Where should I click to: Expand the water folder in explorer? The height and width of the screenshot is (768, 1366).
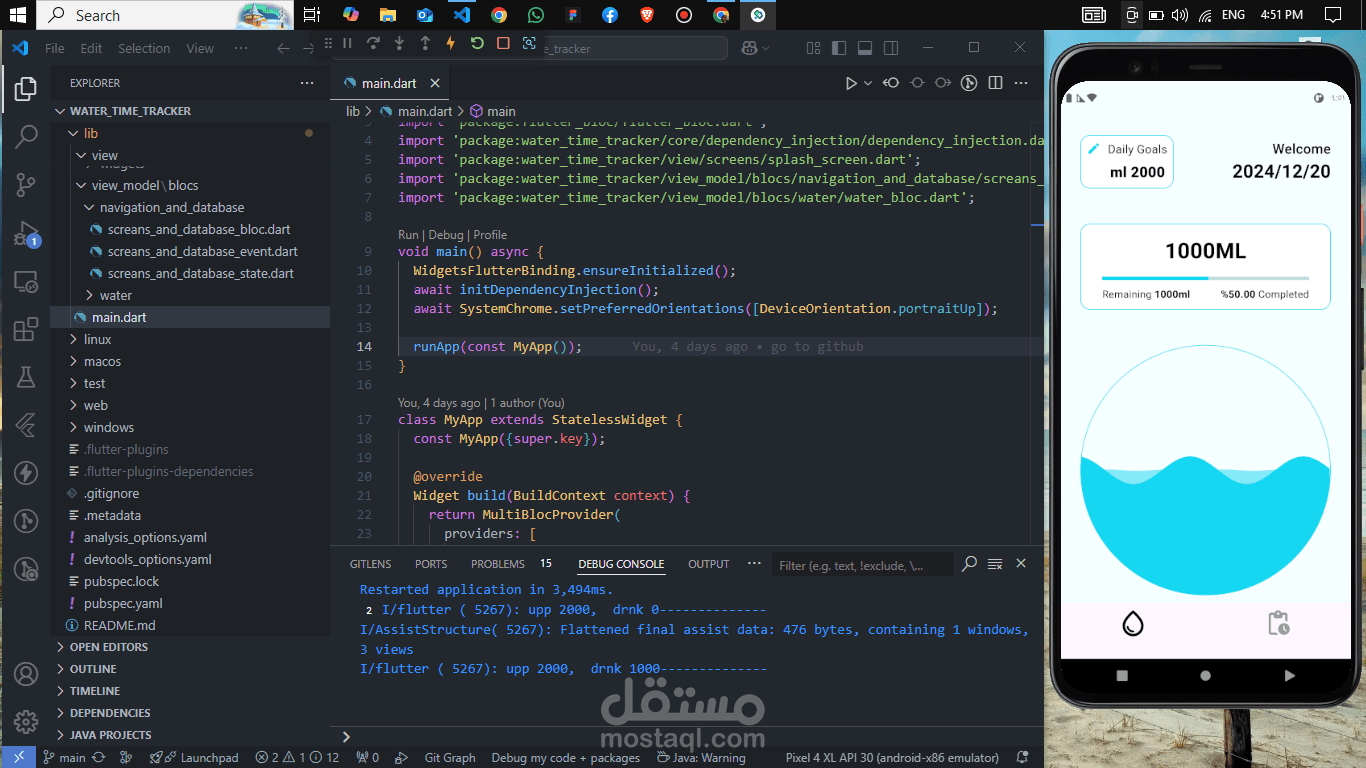115,295
